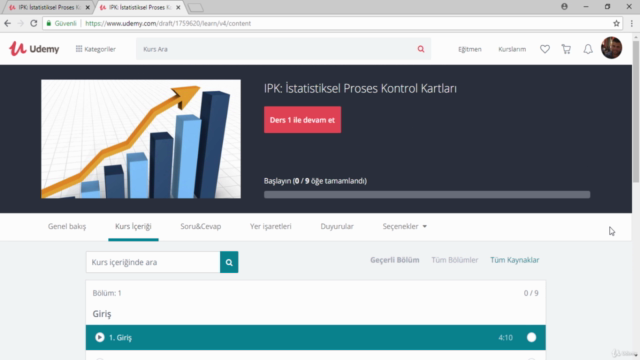Screen dimensions: 640x360
Task: Select the Tüm Kaynaklar filter
Action: point(514,260)
